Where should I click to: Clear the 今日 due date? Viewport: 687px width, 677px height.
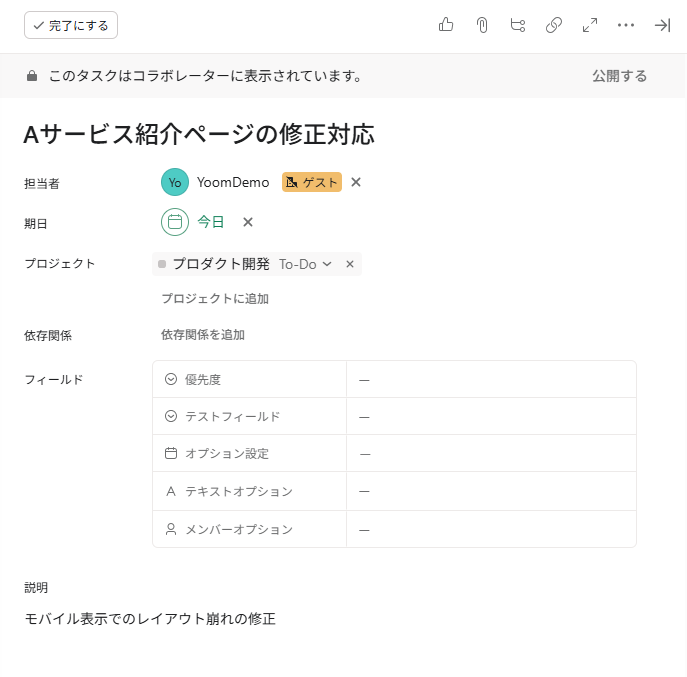point(248,222)
